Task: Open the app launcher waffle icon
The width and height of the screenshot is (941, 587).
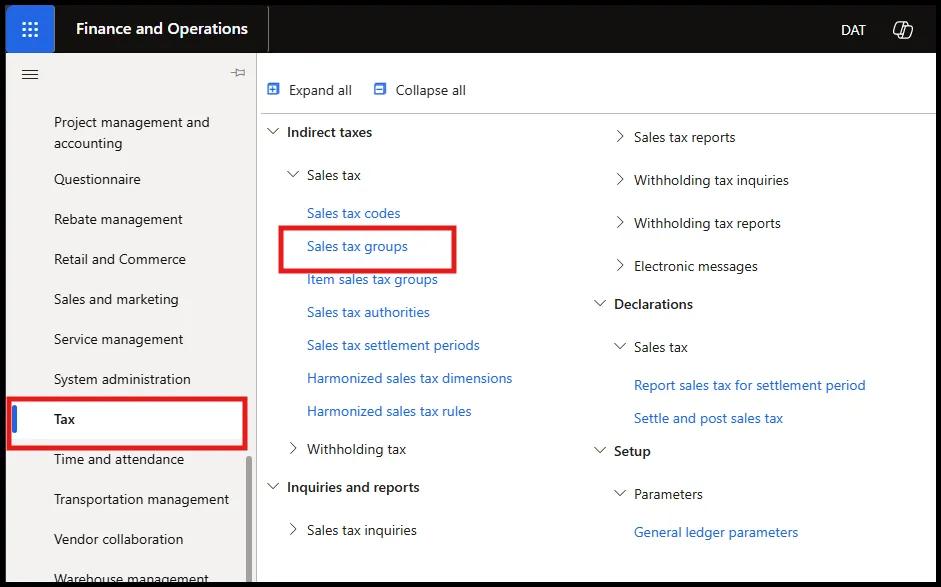Action: coord(30,29)
